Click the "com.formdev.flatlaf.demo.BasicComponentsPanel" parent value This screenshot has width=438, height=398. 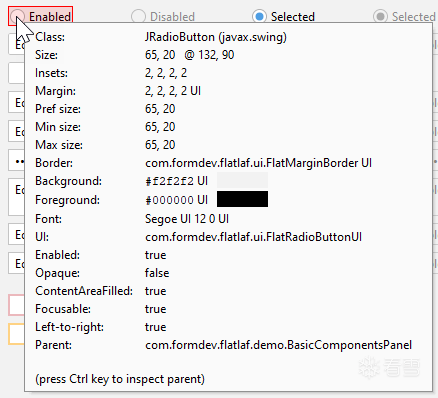point(278,345)
